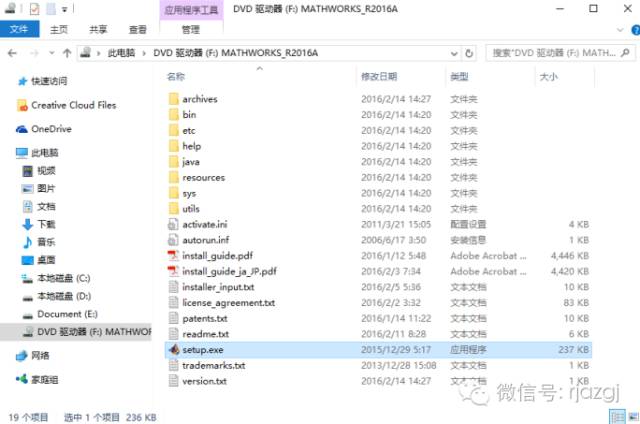Select 本地磁盘 (C:) in the navigation tree
This screenshot has width=640, height=424.
(x=63, y=277)
